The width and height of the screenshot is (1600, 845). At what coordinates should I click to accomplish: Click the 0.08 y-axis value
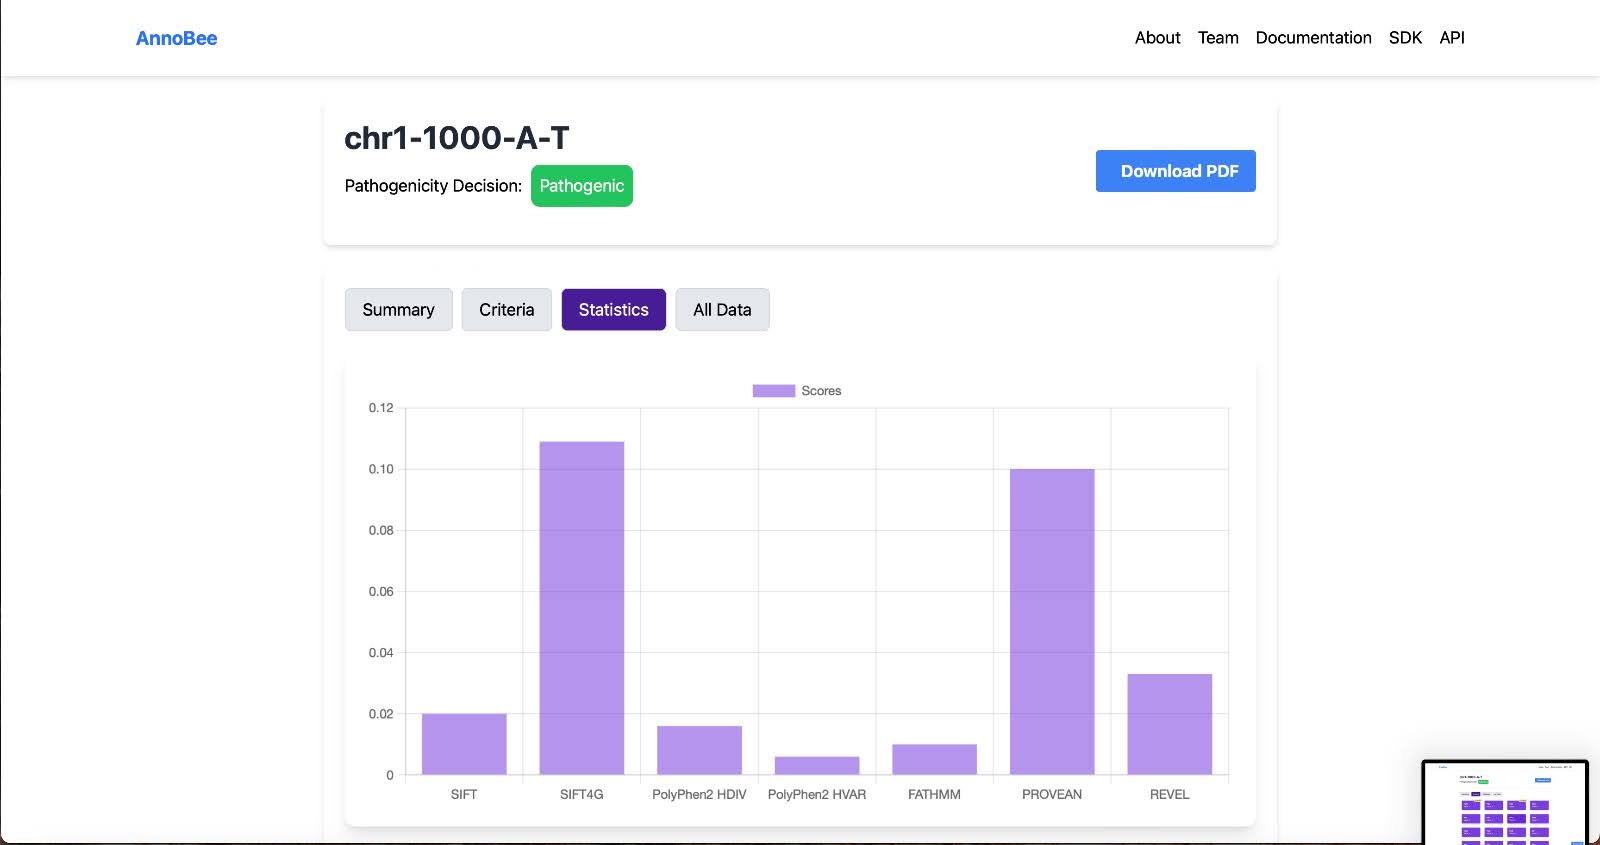381,530
